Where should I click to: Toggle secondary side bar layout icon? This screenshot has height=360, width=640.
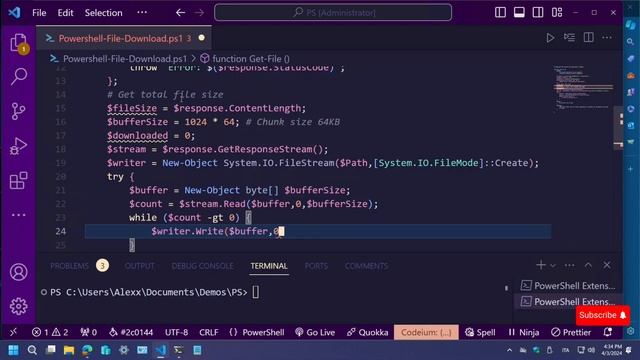point(538,13)
